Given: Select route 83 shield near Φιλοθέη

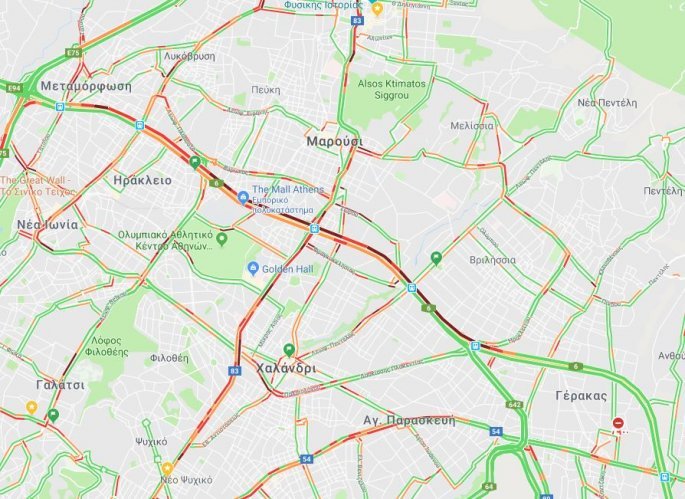Looking at the screenshot, I should point(235,371).
